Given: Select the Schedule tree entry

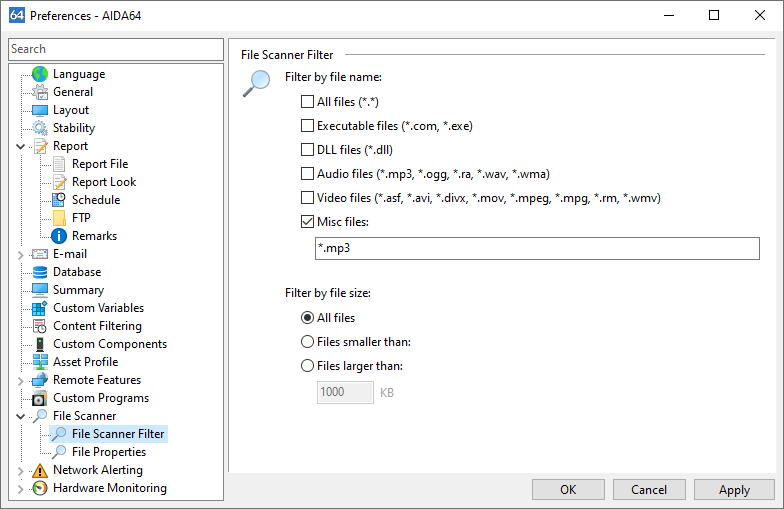Looking at the screenshot, I should (96, 200).
